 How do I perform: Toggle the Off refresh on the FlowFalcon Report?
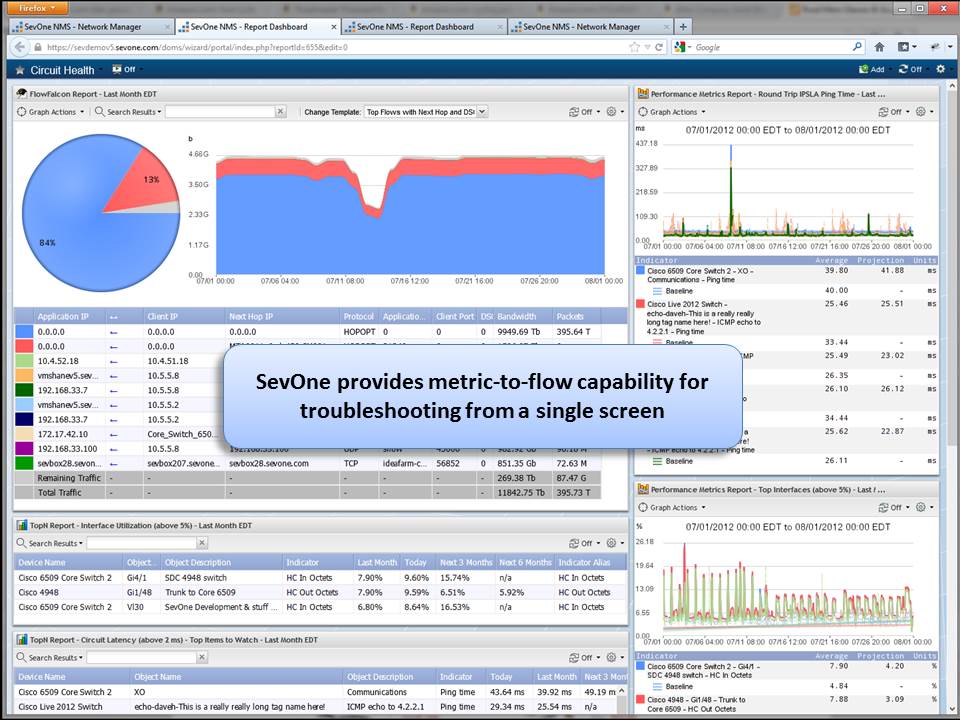point(585,112)
